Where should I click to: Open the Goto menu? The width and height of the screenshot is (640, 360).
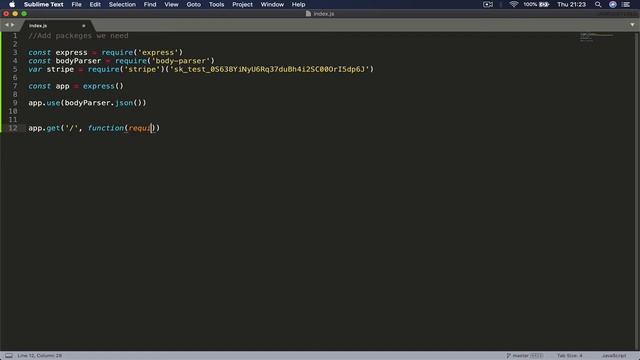193,4
